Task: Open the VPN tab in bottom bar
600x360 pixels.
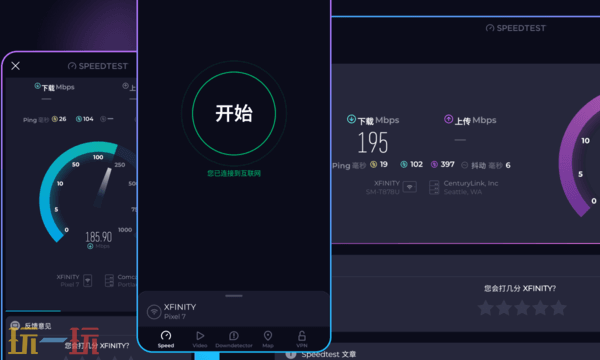Action: point(302,339)
